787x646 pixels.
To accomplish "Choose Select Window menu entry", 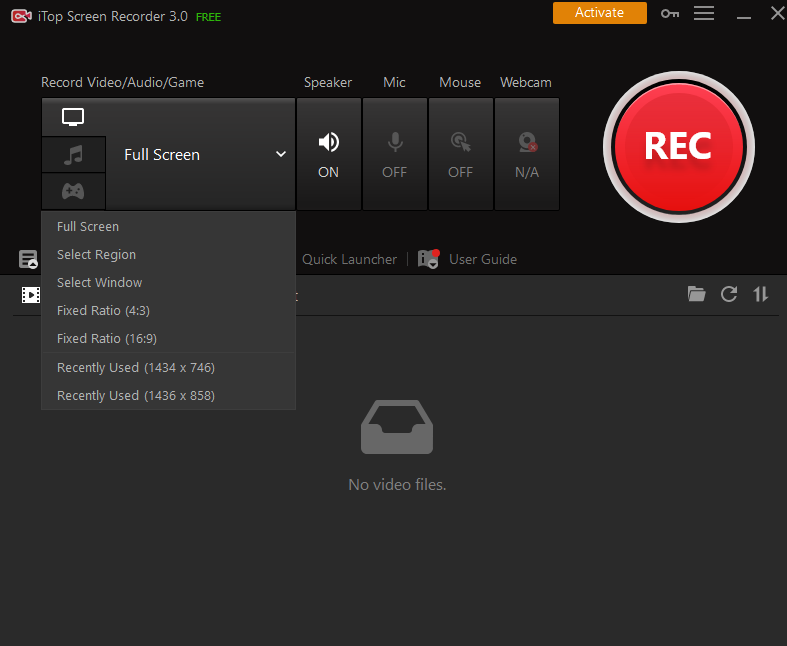I will 99,283.
